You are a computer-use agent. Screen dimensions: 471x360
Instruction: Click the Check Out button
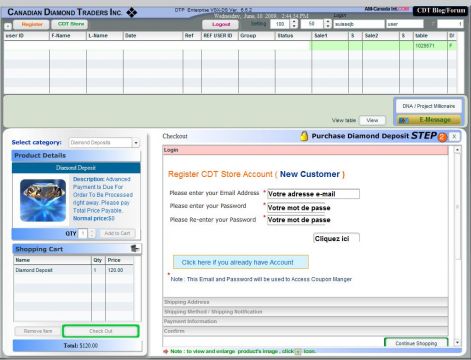click(101, 331)
